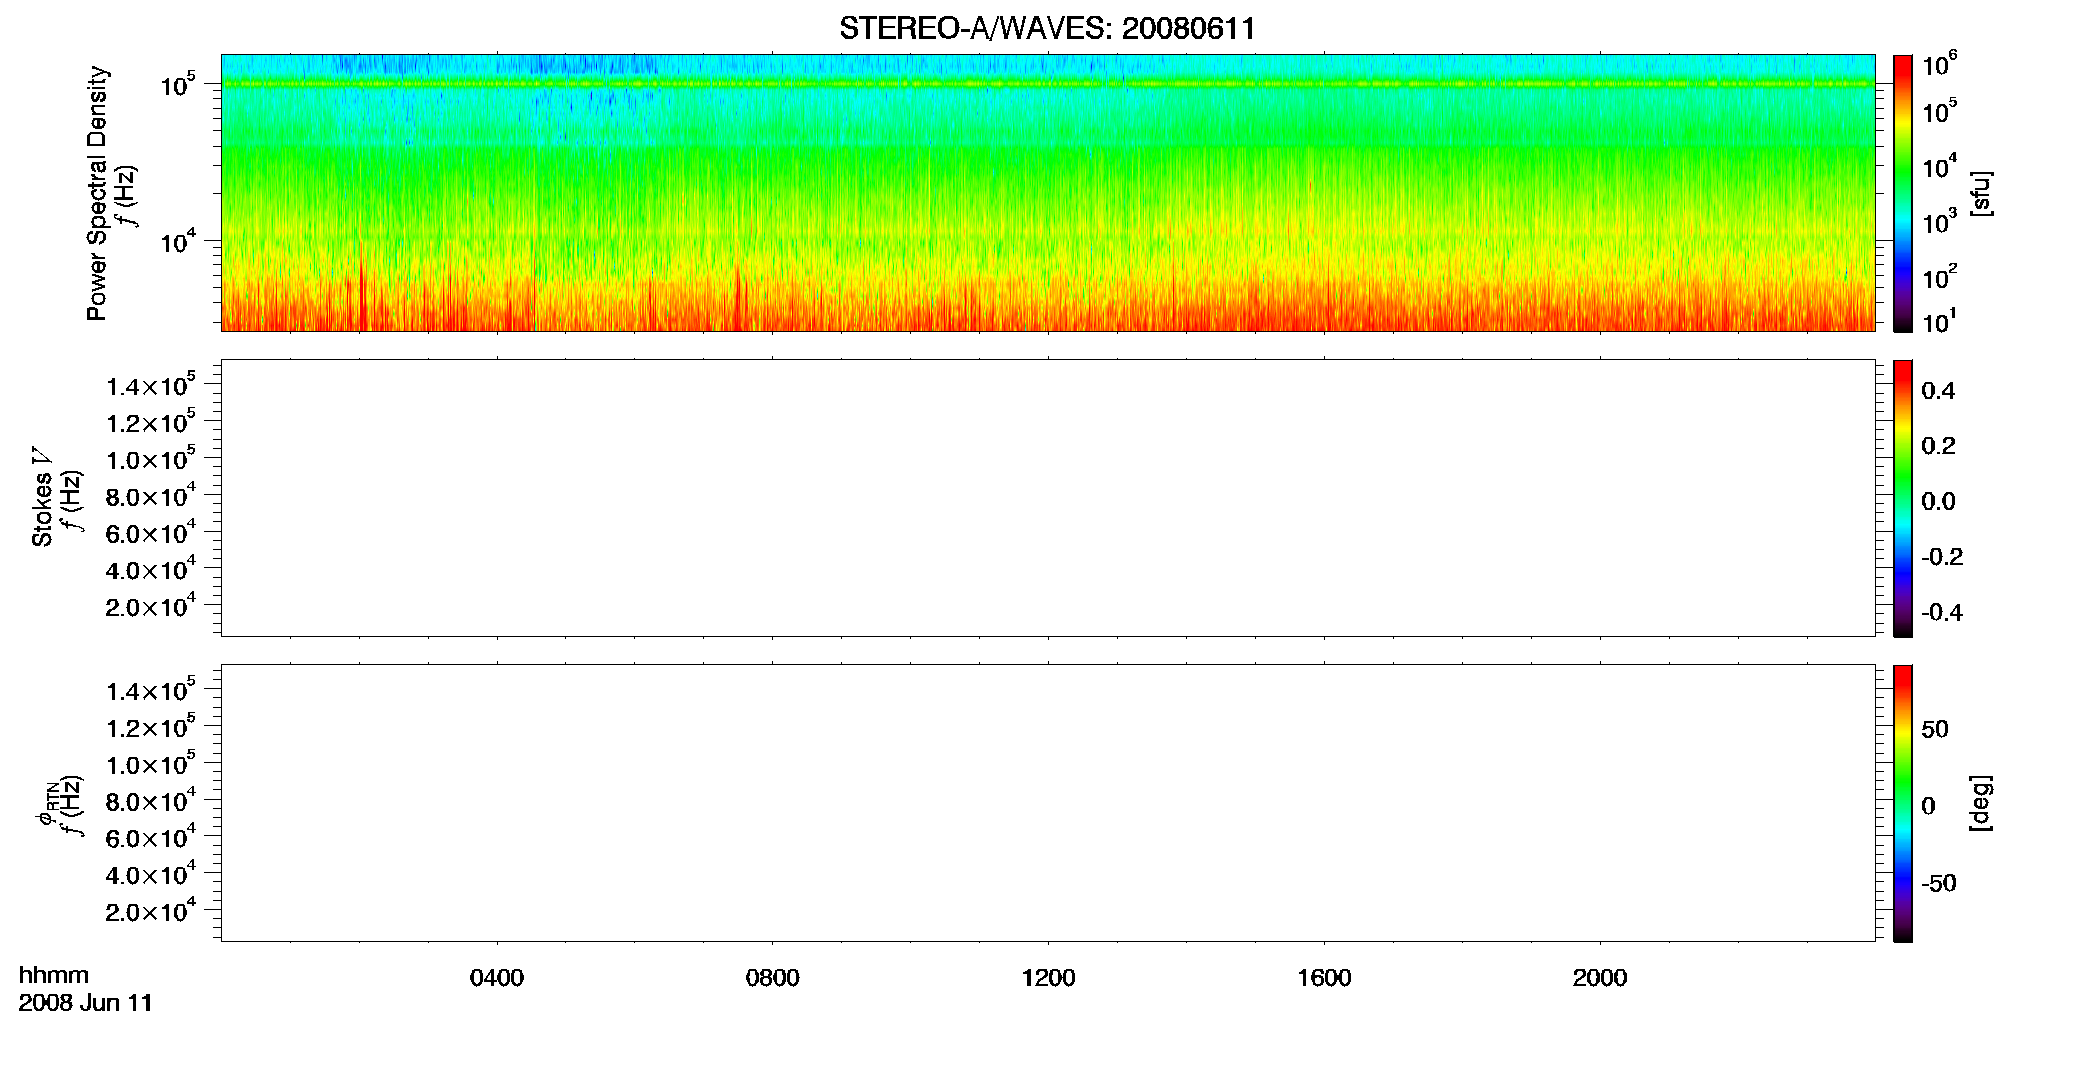Click the sfu power color bar
This screenshot has height=1080, width=2096.
1902,193
